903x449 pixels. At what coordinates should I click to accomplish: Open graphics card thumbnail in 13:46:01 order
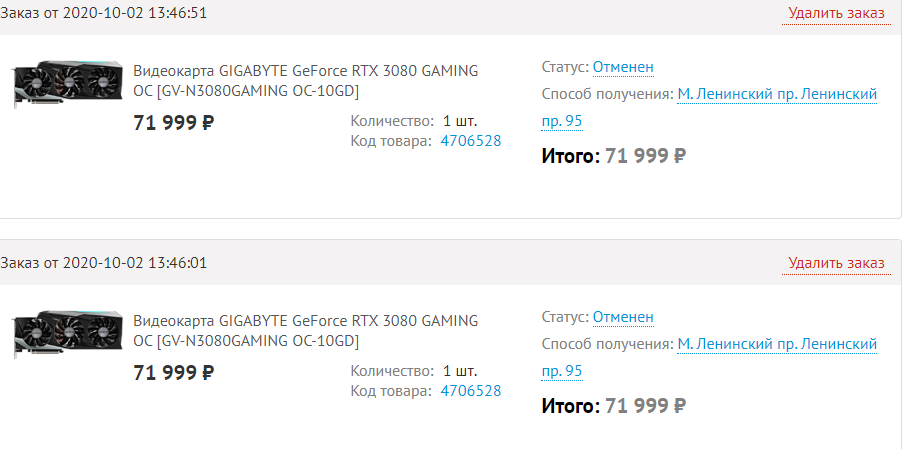tap(66, 334)
